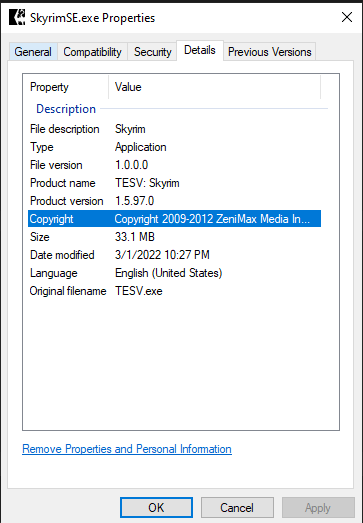Click the 1.0.0.0 file version value
This screenshot has height=523, width=363.
tap(131, 165)
